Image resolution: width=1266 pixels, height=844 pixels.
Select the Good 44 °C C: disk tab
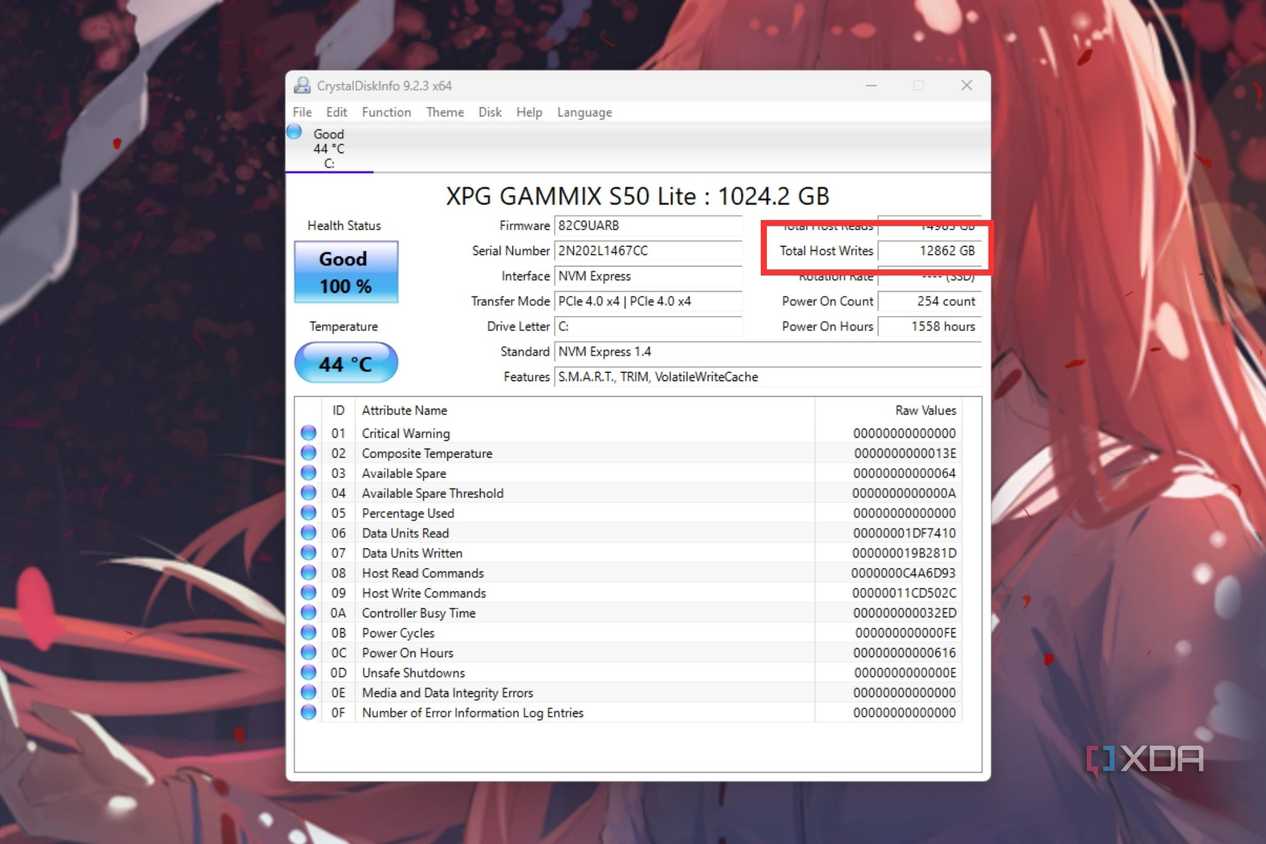click(329, 148)
